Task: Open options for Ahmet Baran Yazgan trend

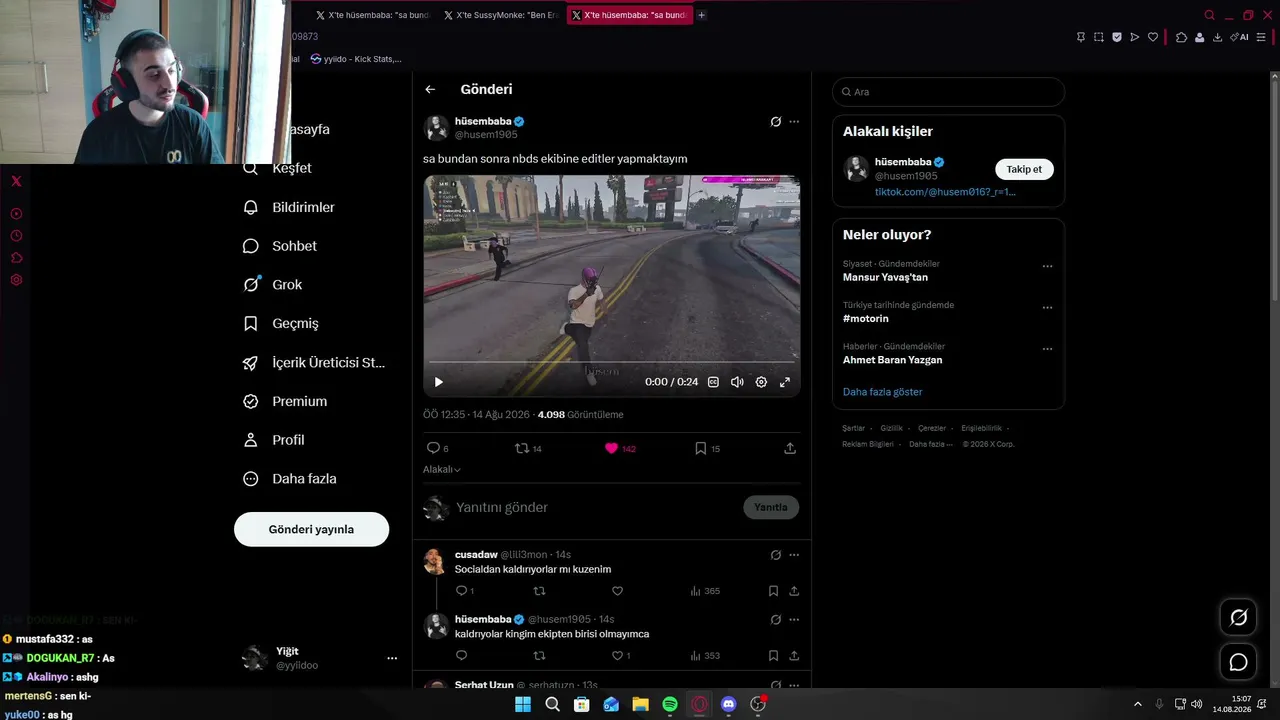Action: (x=1047, y=349)
